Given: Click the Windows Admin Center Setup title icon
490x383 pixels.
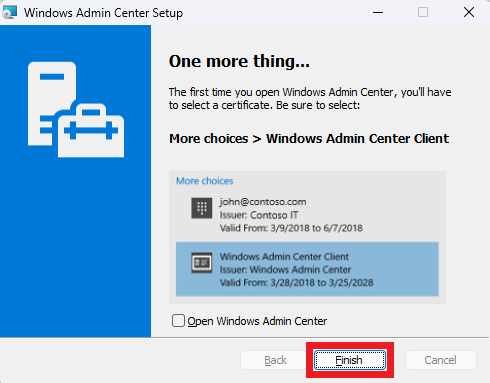Looking at the screenshot, I should pyautogui.click(x=9, y=12).
